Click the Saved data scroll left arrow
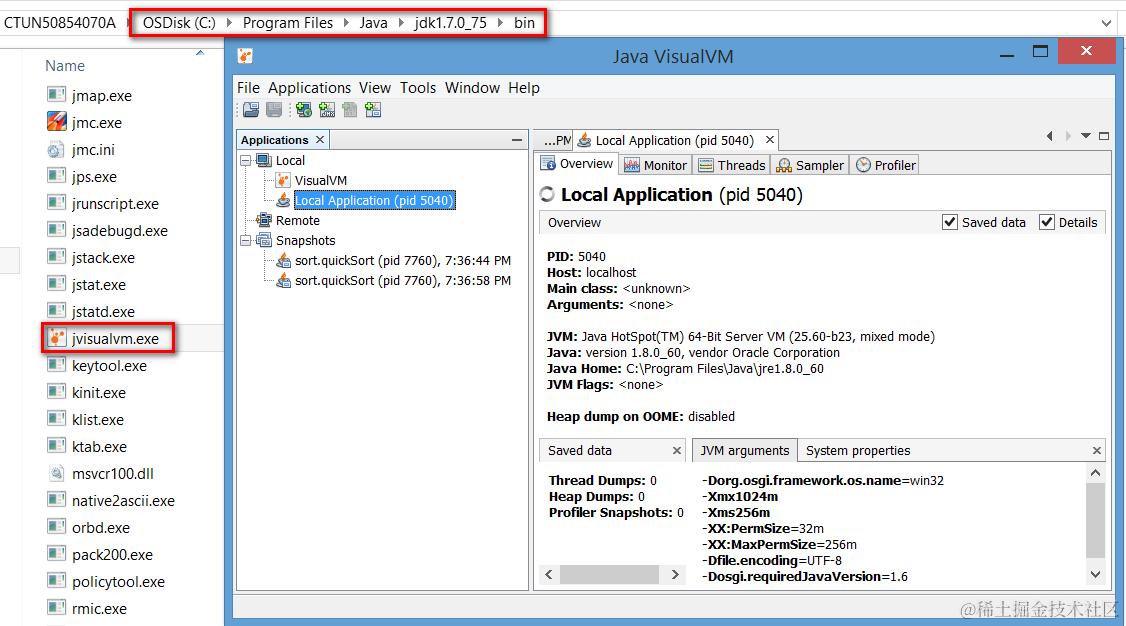This screenshot has height=626, width=1126. (549, 574)
